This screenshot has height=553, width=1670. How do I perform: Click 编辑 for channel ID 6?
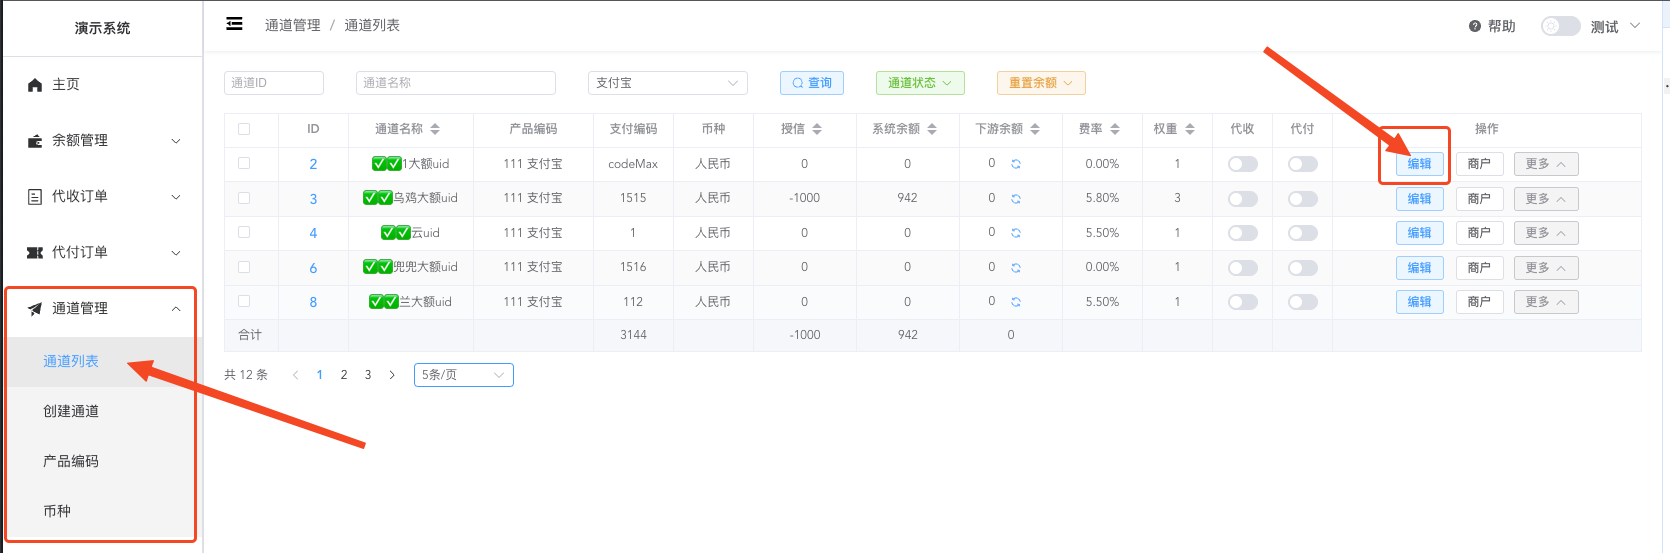point(1420,268)
